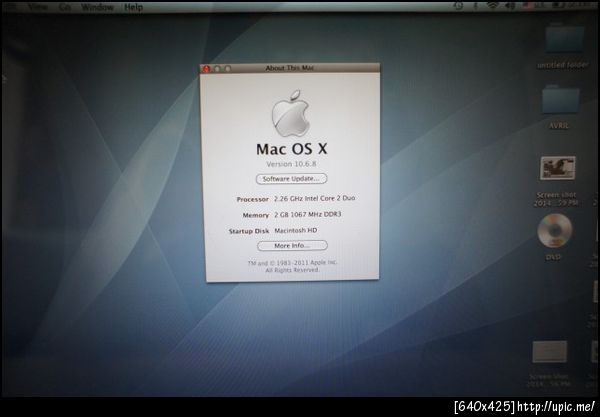Viewport: 600px width, 417px height.
Task: Open the AVRIL folder icon
Action: (x=560, y=99)
